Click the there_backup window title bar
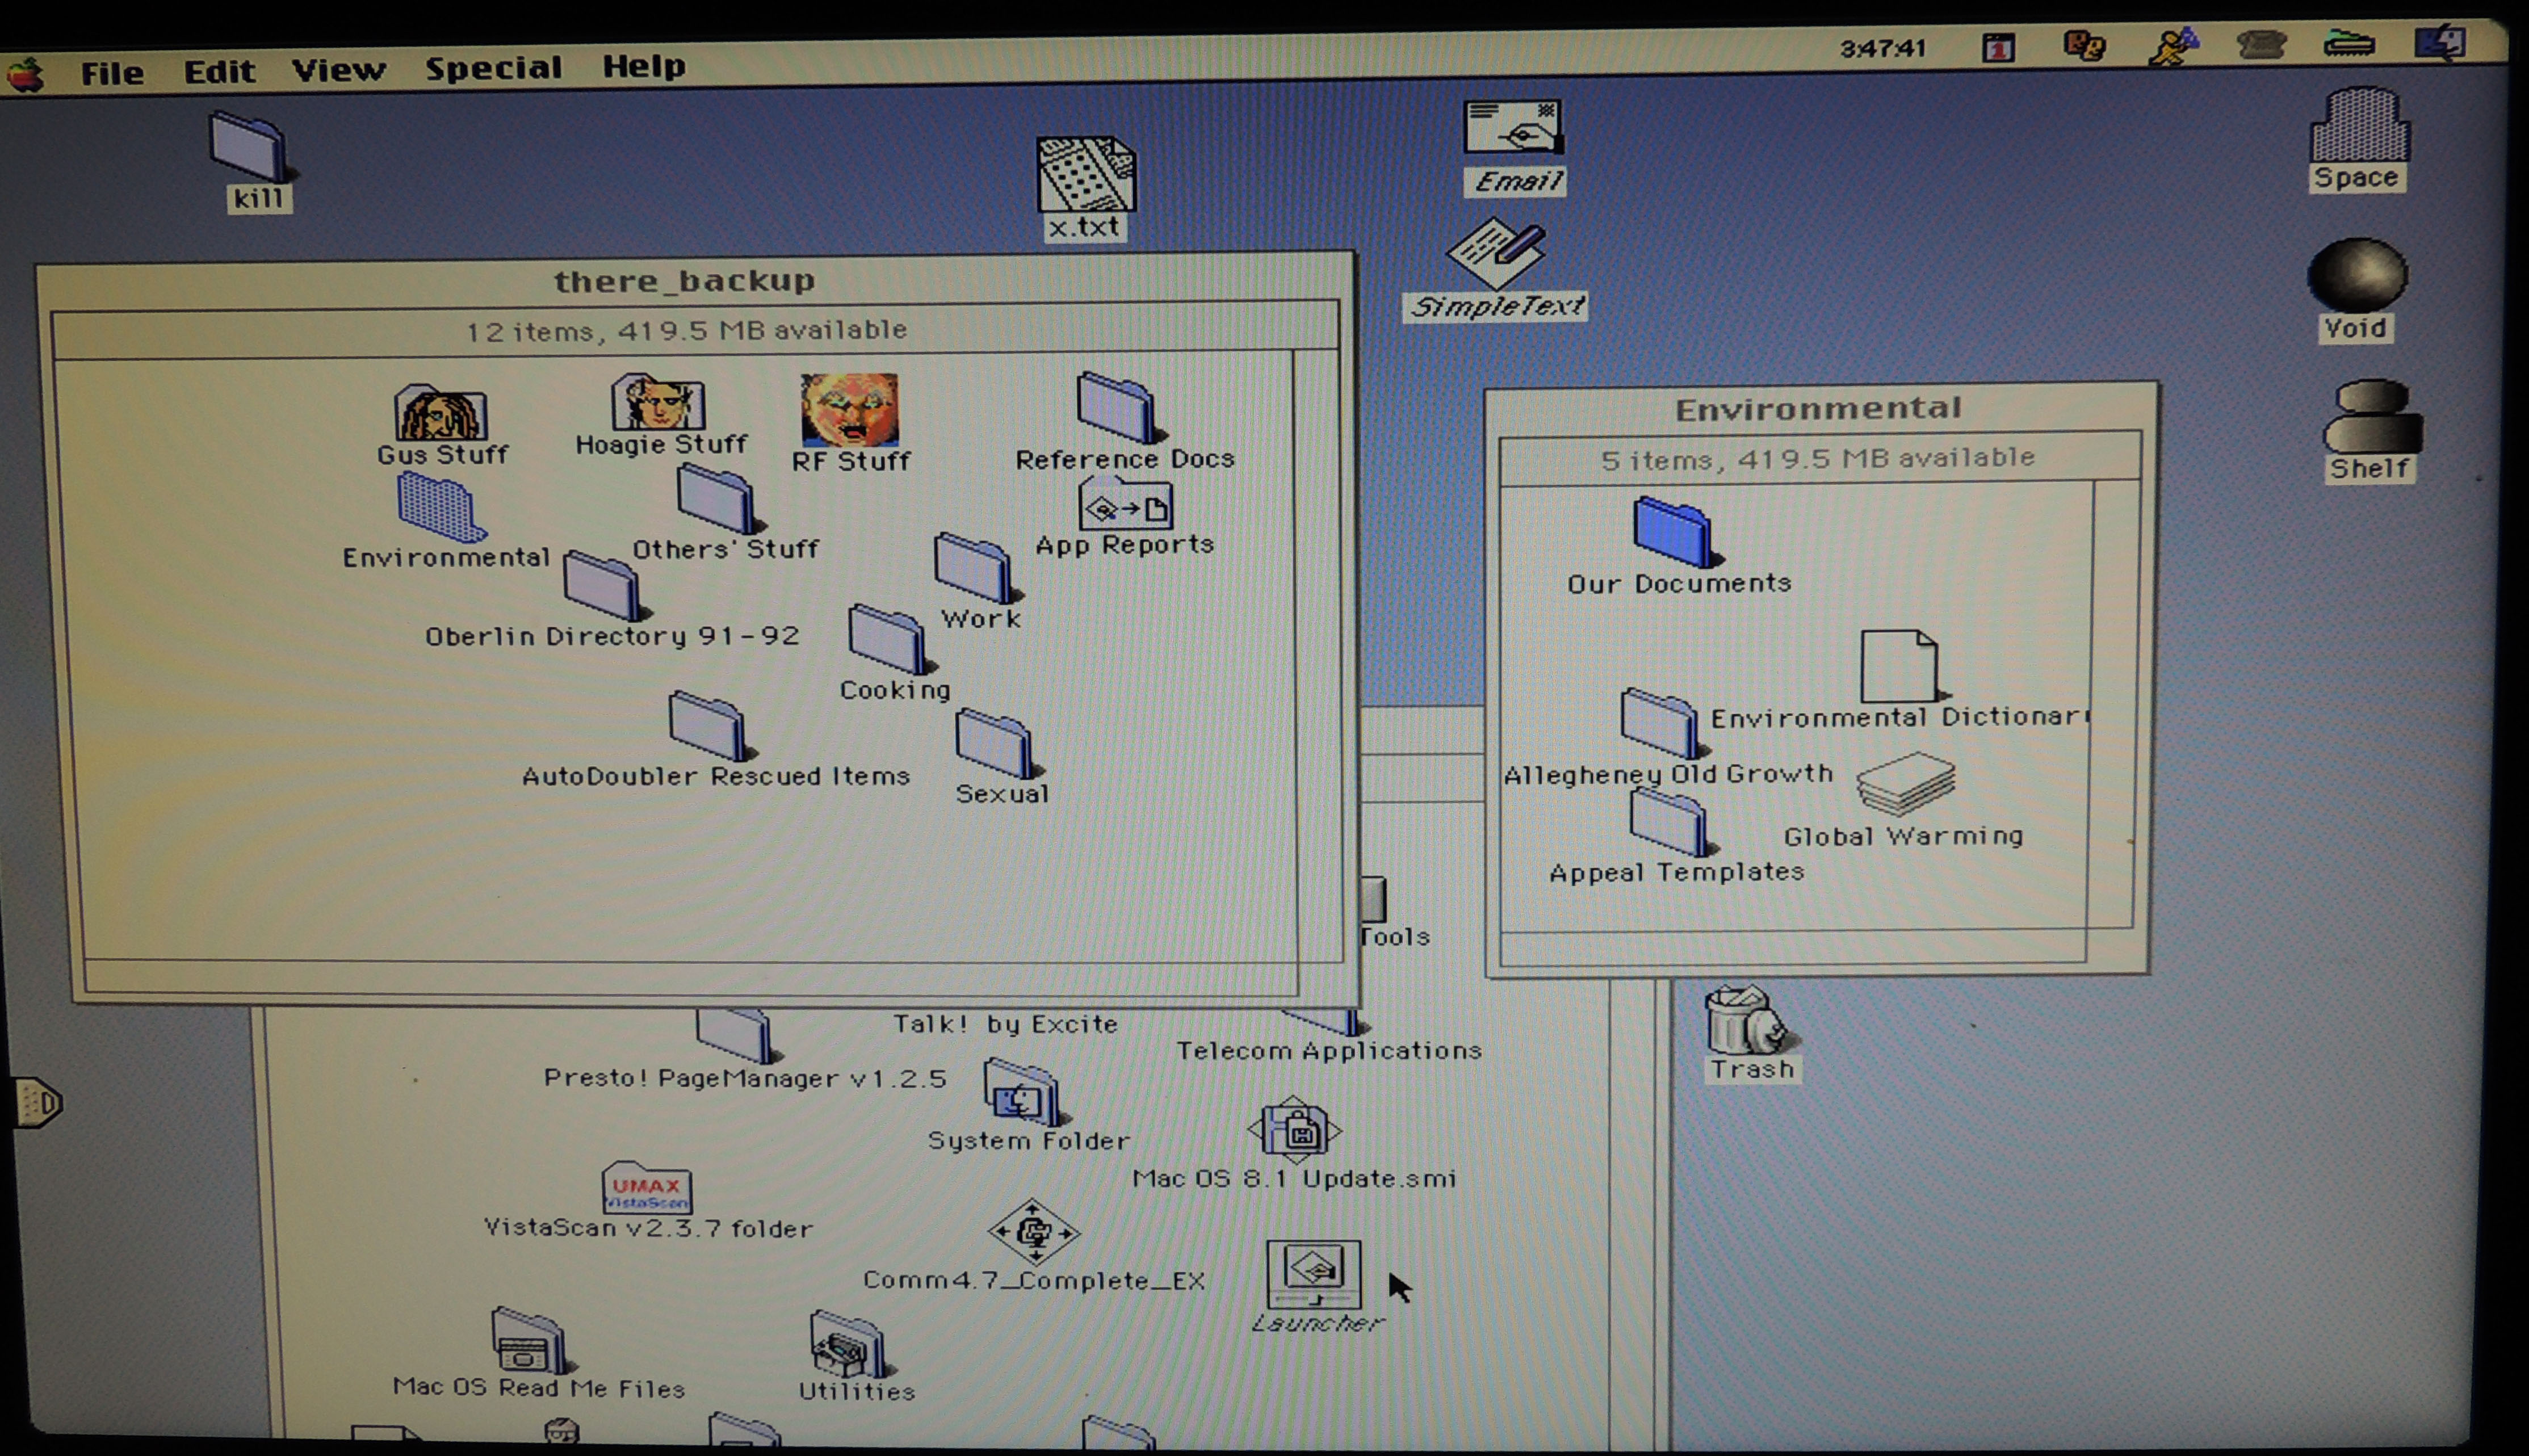The image size is (2529, 1456). (685, 281)
